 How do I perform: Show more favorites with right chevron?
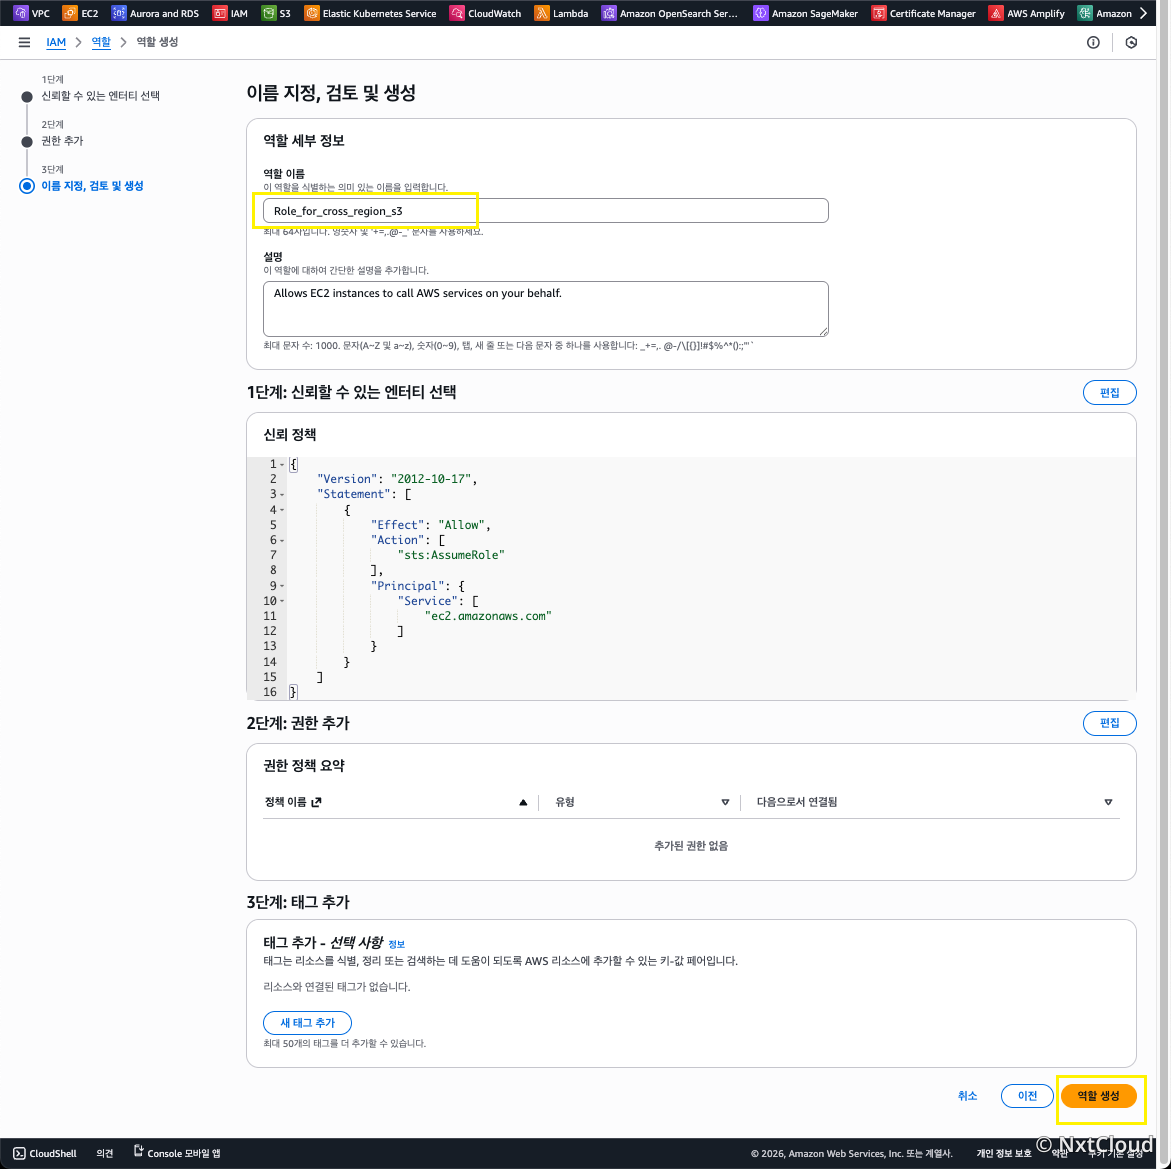[1143, 13]
